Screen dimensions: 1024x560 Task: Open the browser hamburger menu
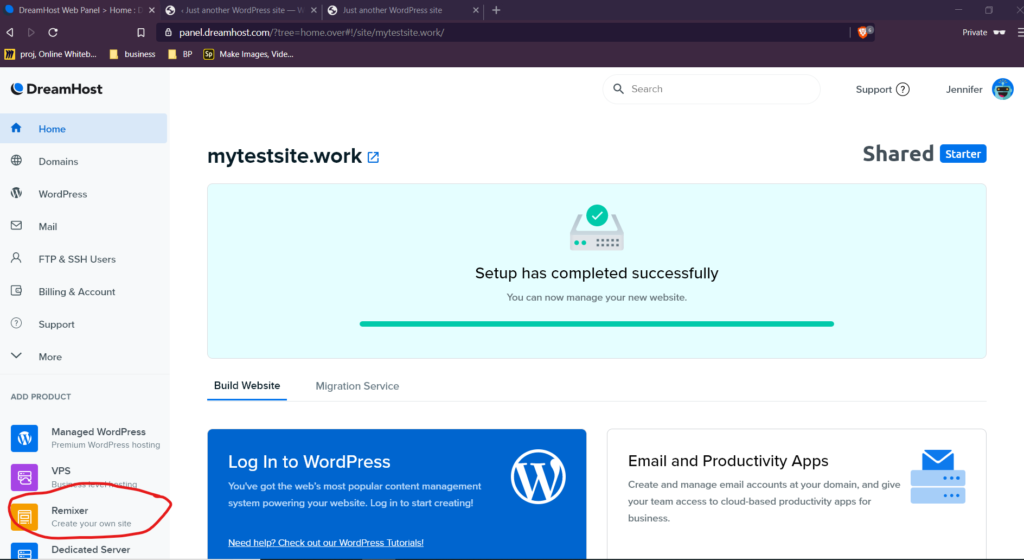[x=1019, y=32]
